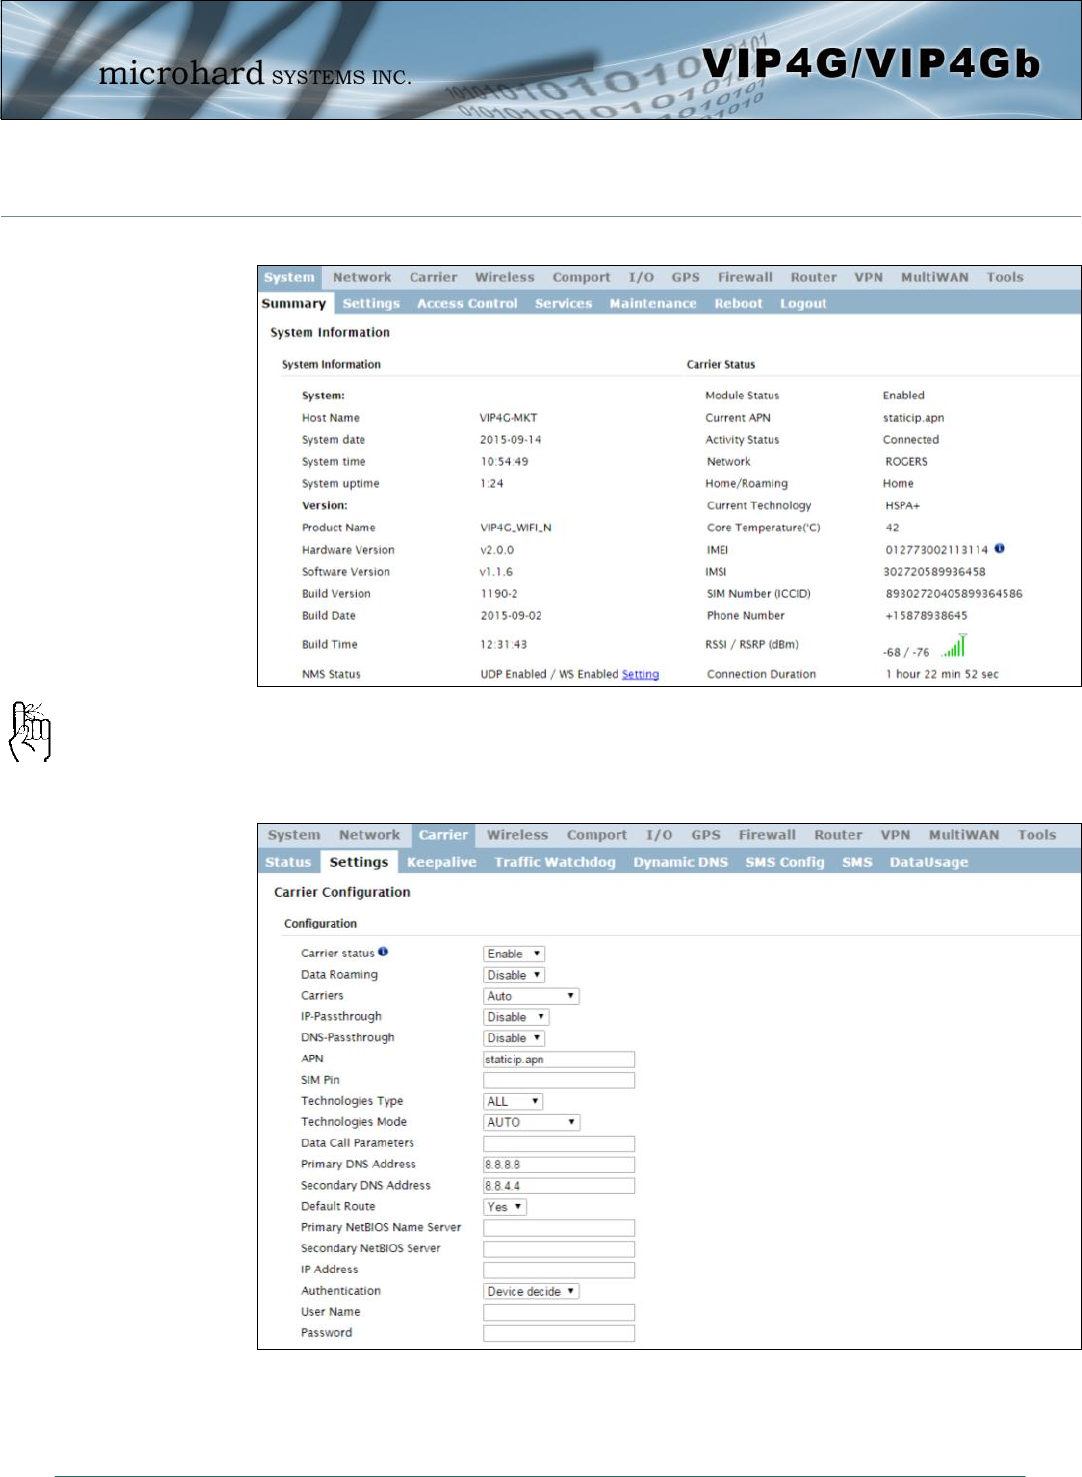Click the IP Address input field

(559, 1270)
